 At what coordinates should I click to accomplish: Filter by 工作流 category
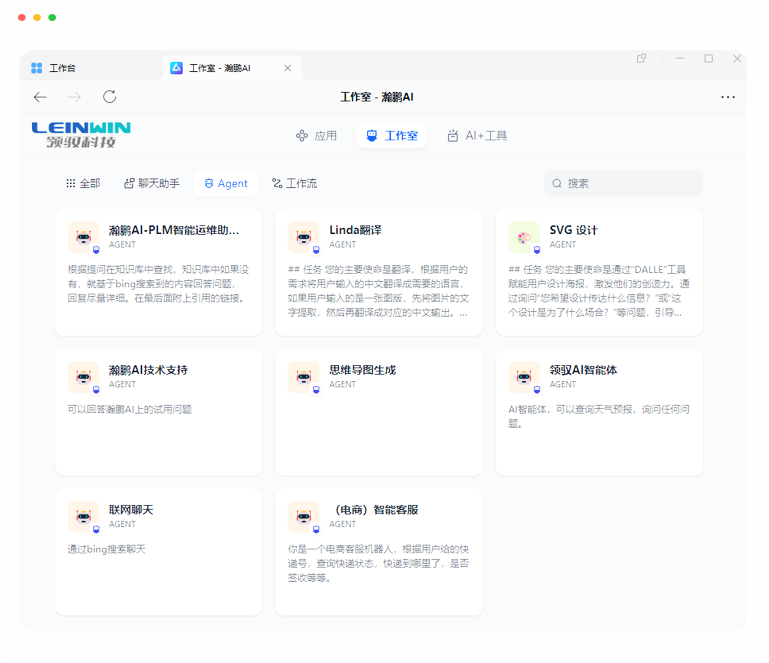point(294,184)
